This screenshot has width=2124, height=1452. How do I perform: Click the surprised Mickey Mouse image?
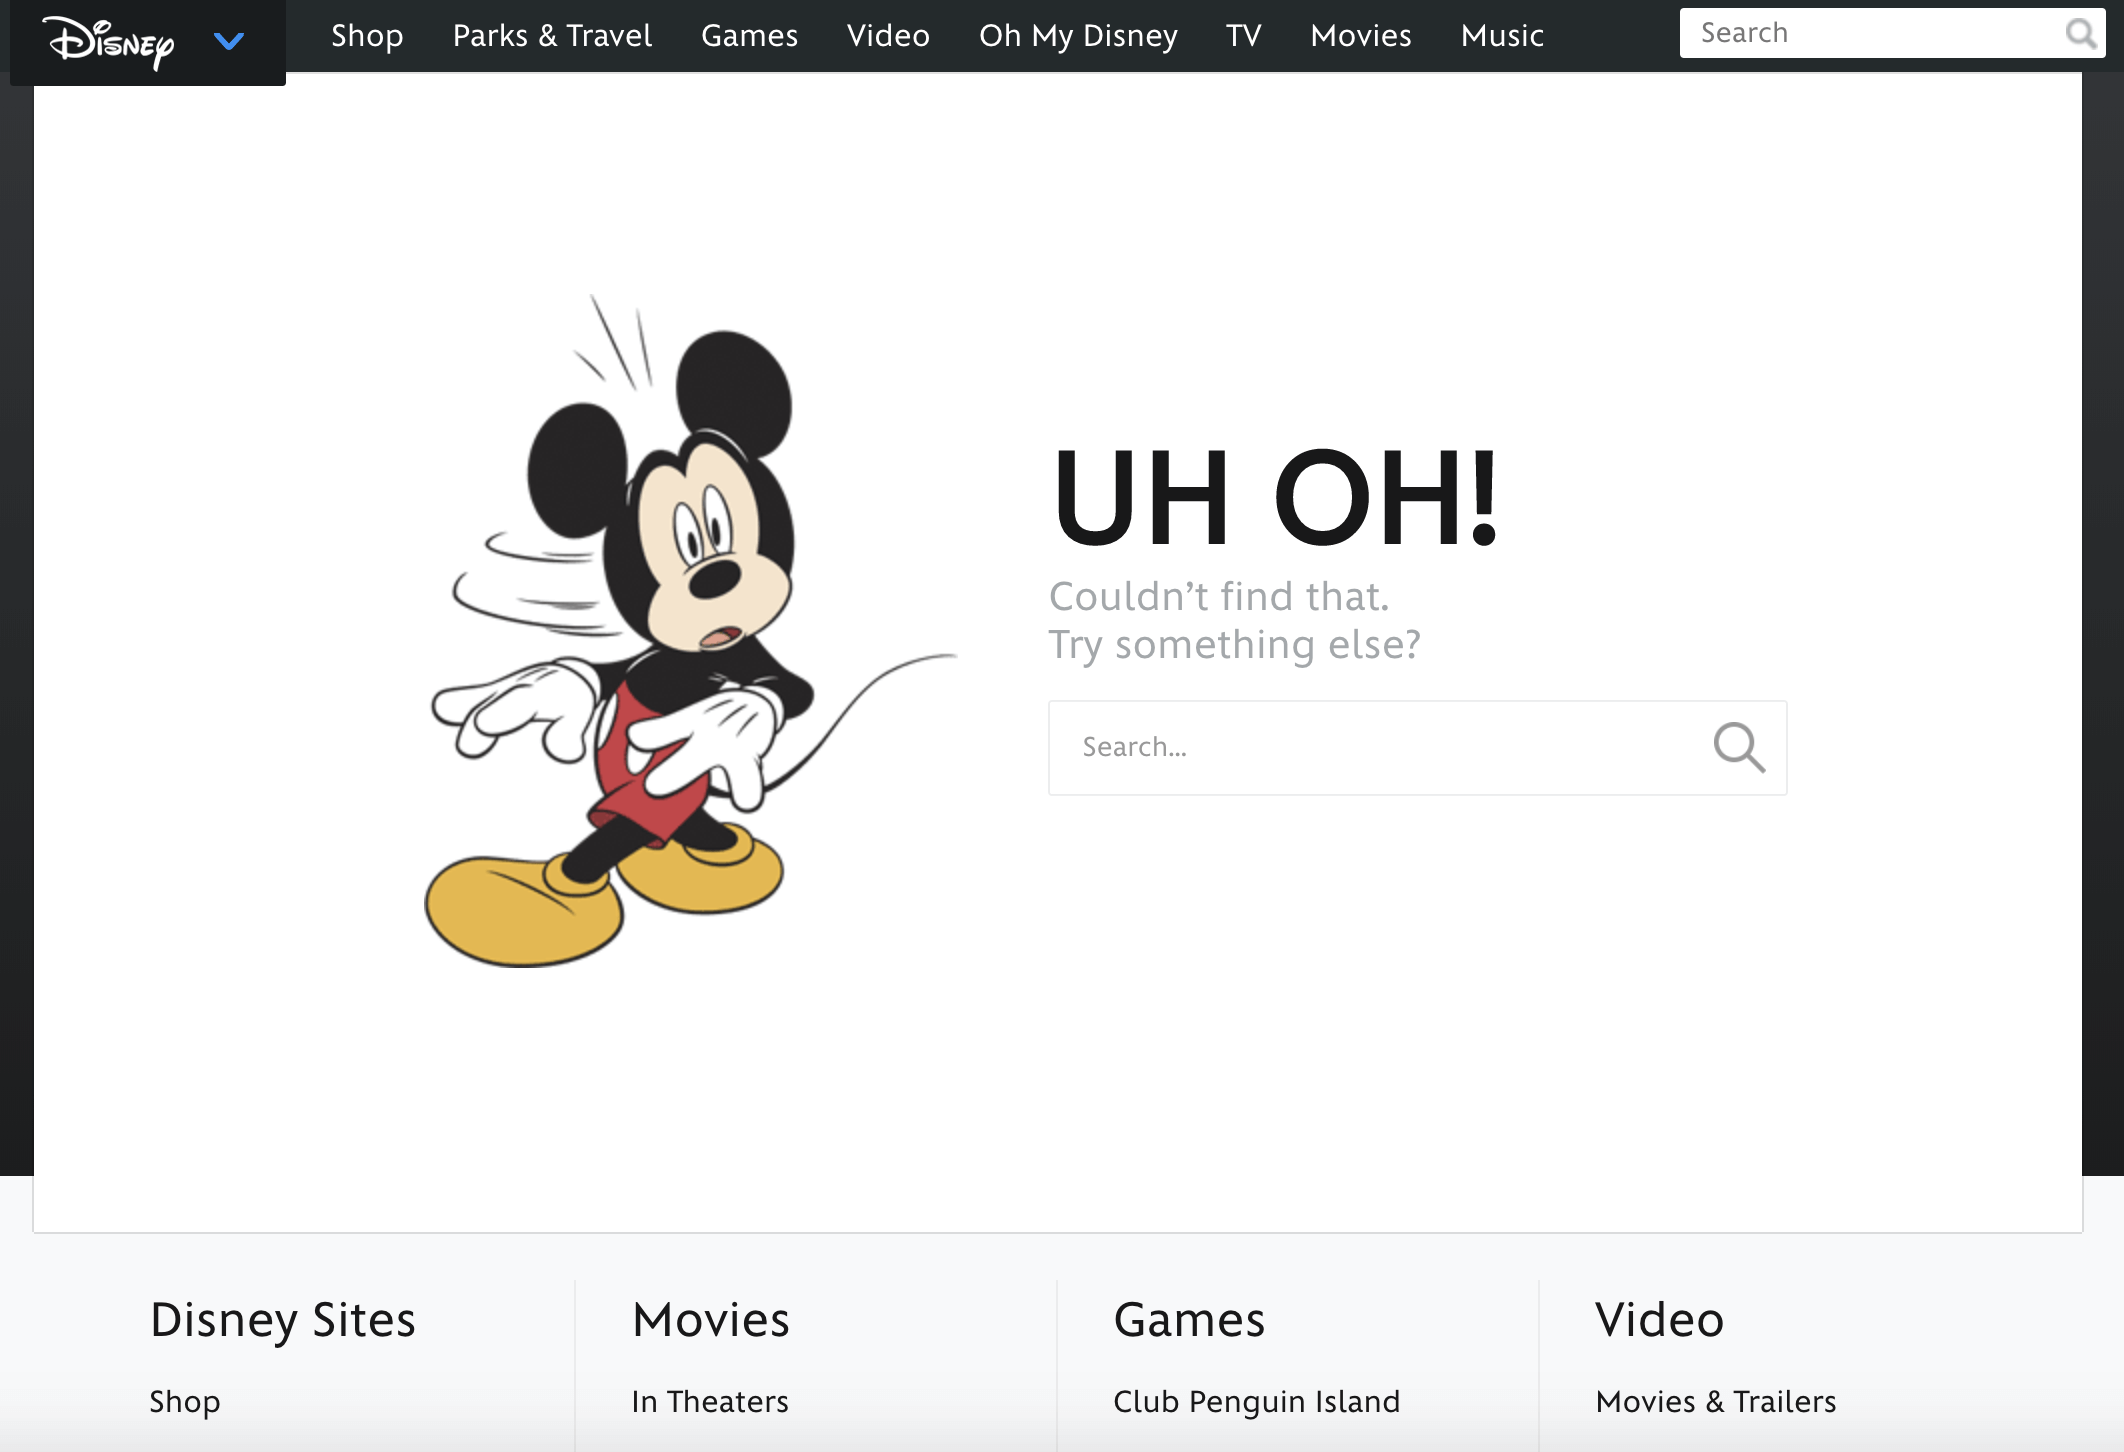[690, 630]
